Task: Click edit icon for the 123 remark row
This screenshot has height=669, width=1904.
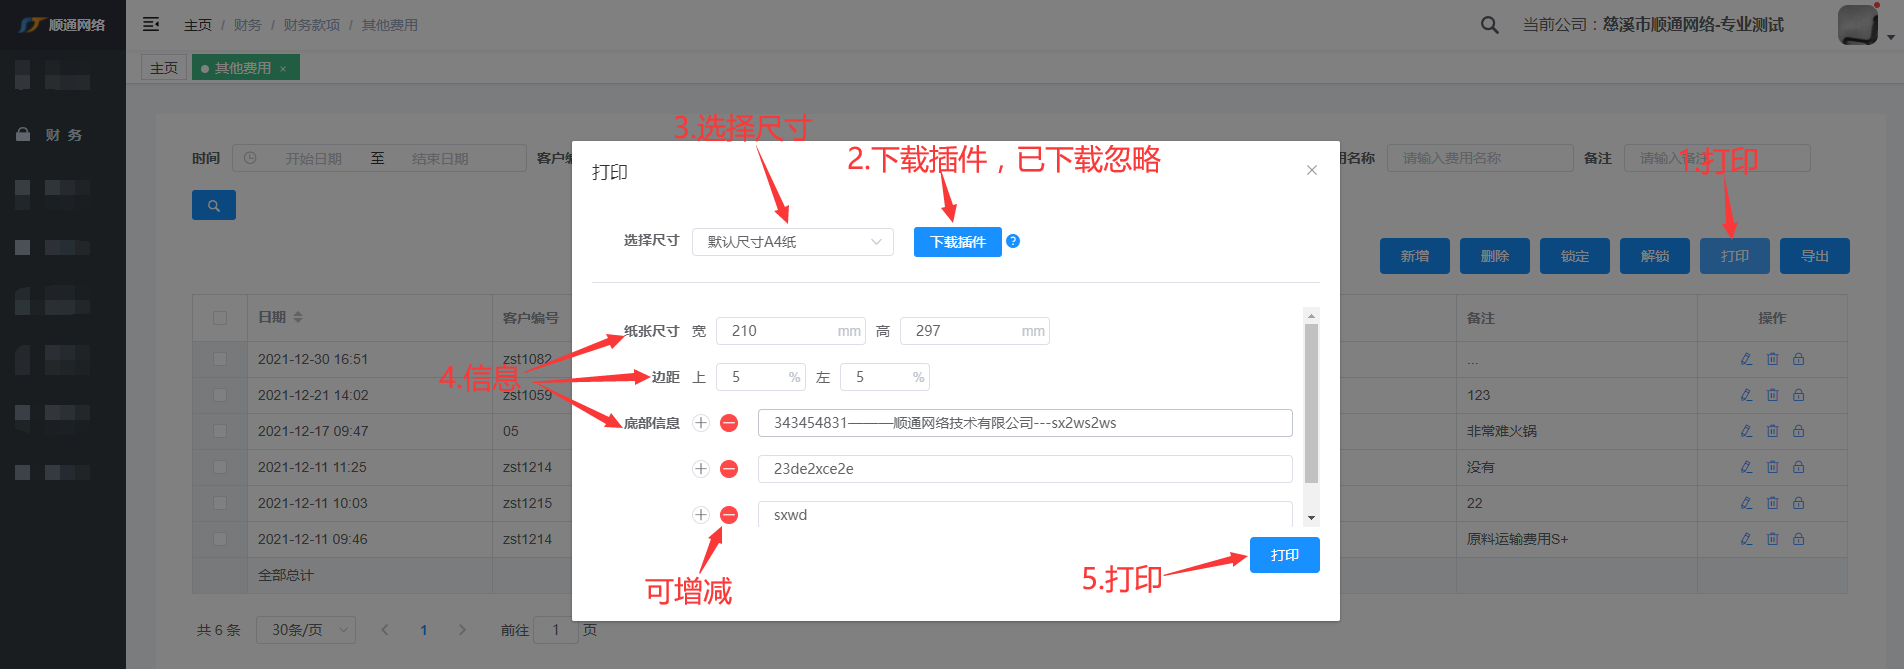Action: point(1746,395)
